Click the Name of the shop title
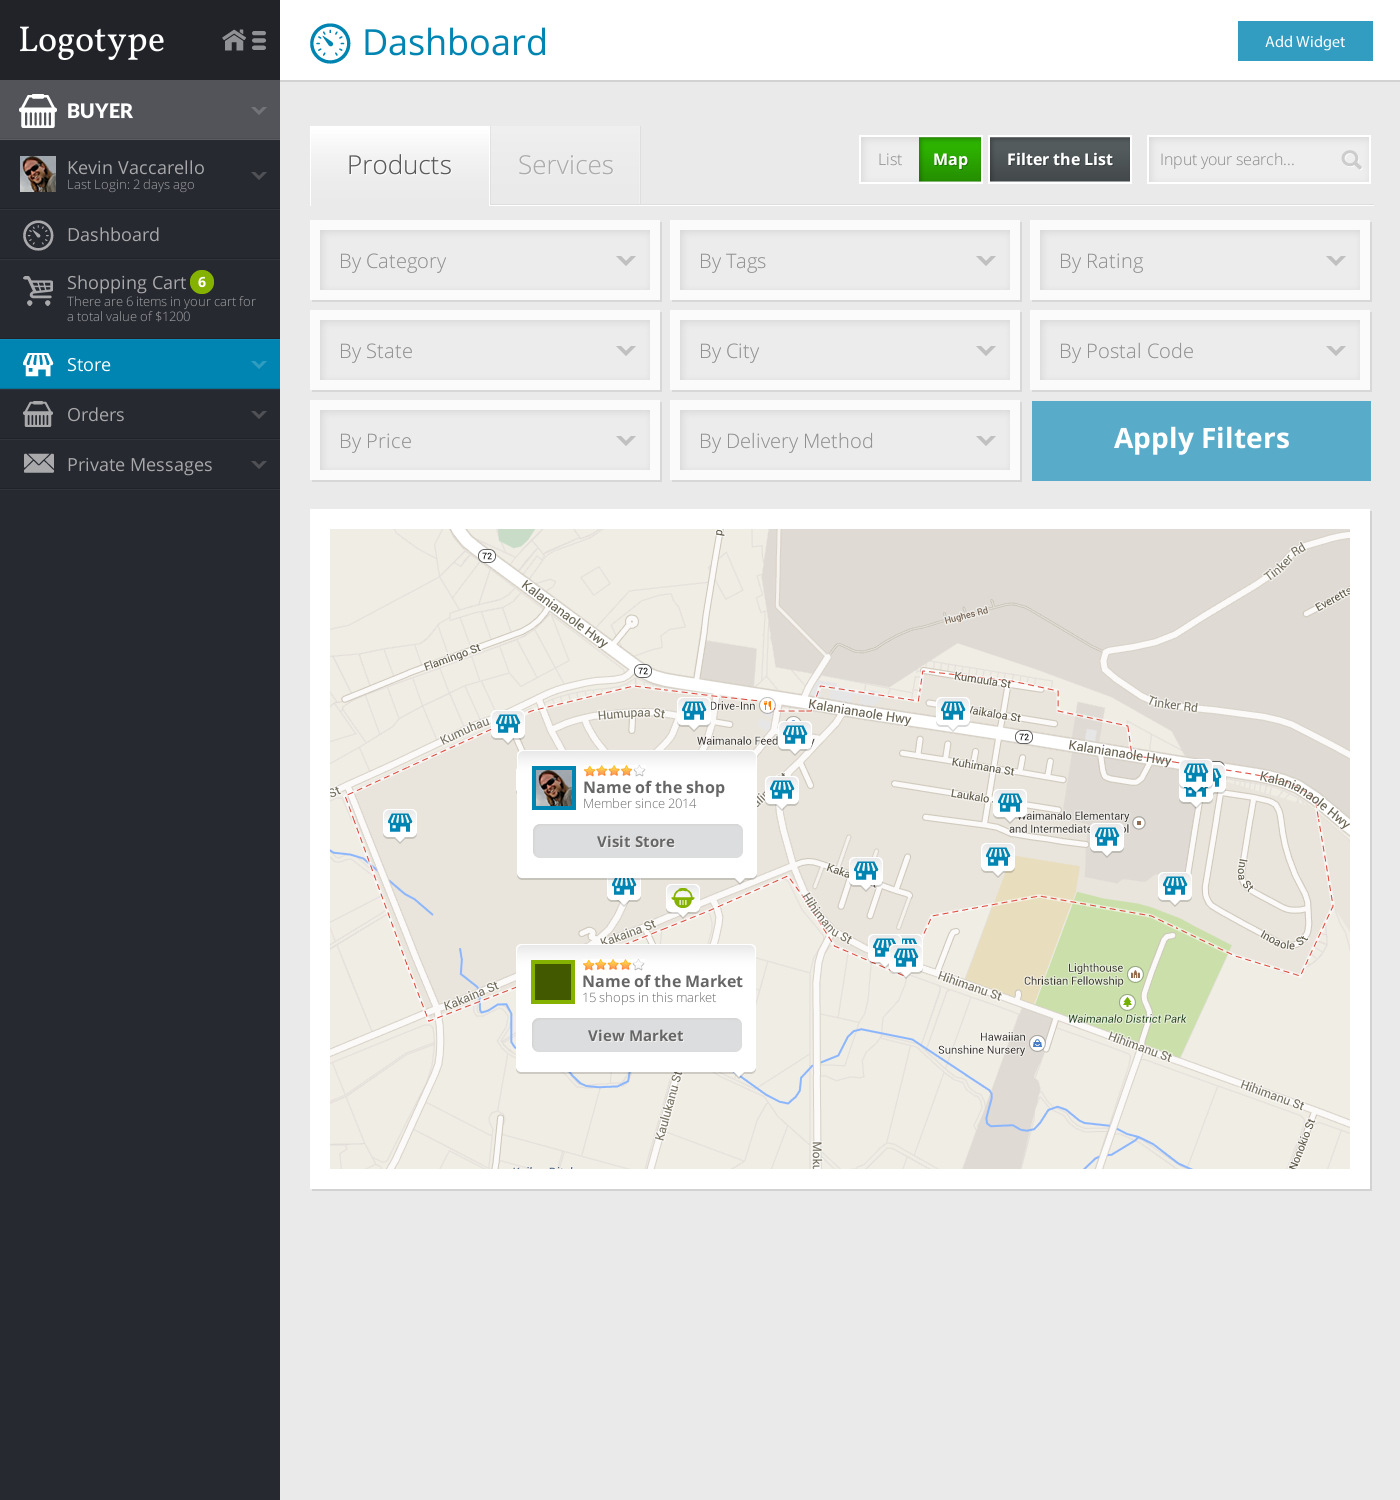 point(654,788)
